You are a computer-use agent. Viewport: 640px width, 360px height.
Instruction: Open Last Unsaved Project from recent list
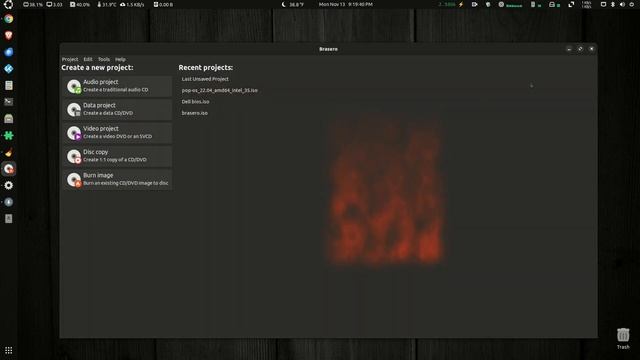(x=205, y=79)
